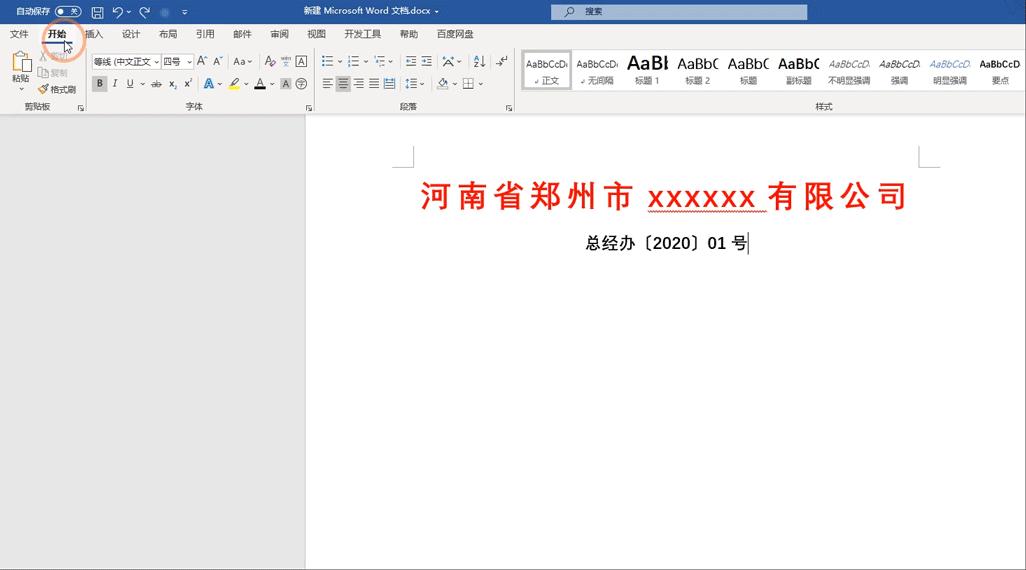Open the 百度网盘 tab
Image resolution: width=1026 pixels, height=570 pixels.
(x=455, y=34)
